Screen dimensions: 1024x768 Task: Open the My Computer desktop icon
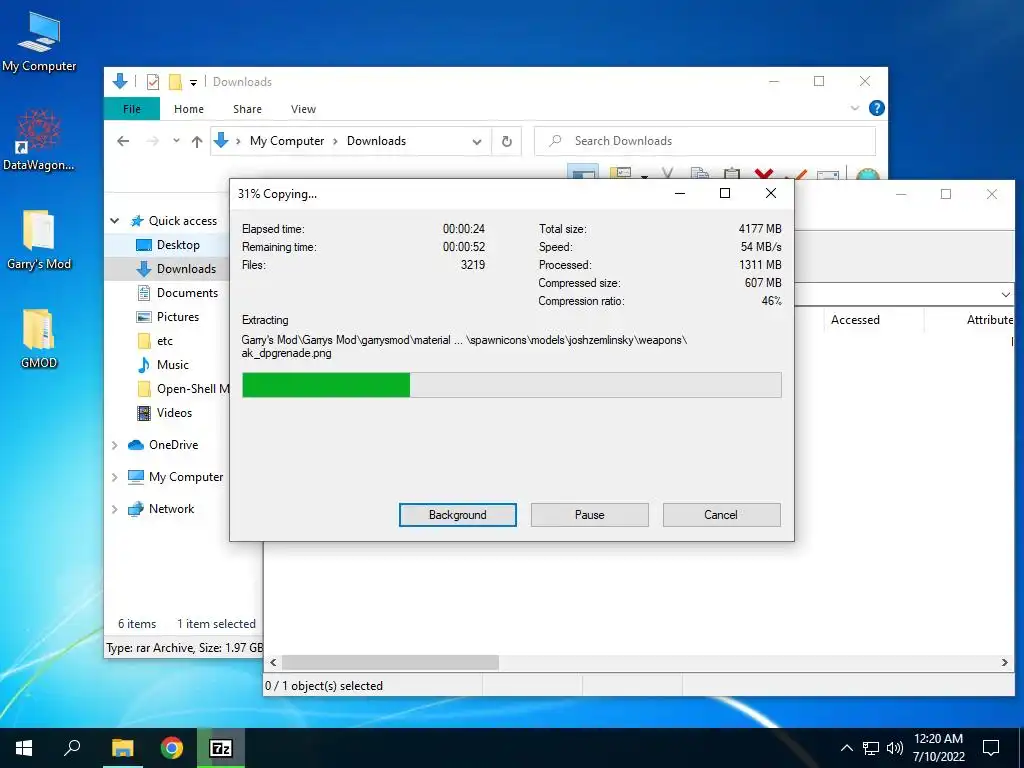pyautogui.click(x=39, y=41)
